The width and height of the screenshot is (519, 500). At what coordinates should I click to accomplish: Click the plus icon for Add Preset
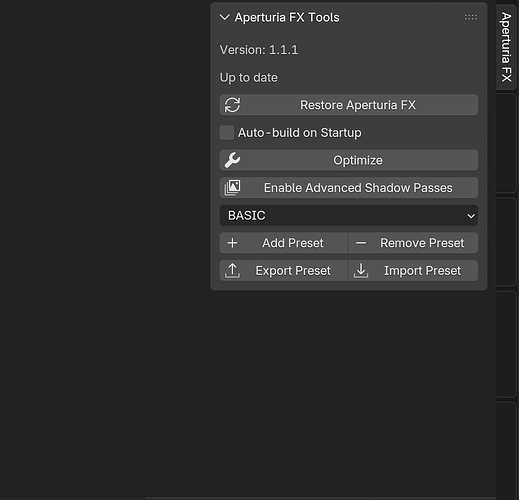coord(232,243)
